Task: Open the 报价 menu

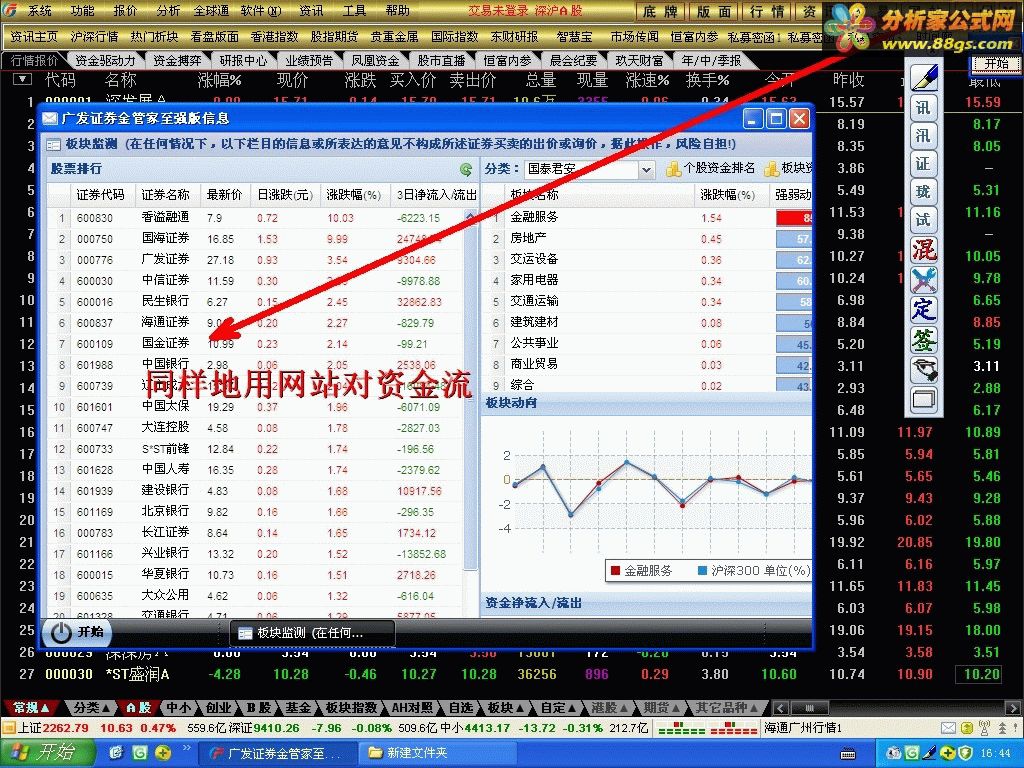Action: pyautogui.click(x=125, y=10)
